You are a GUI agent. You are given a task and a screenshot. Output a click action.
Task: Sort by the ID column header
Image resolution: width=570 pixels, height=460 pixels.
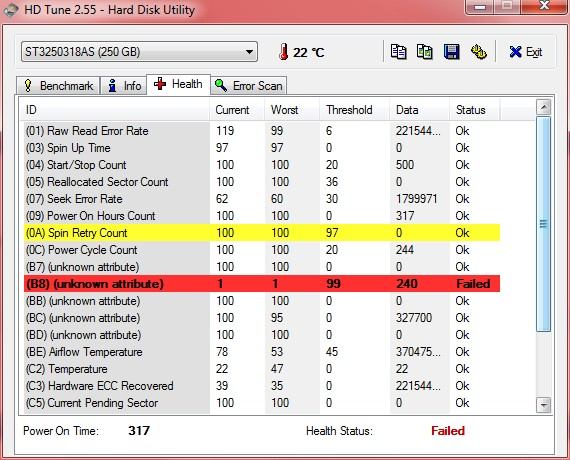[115, 110]
